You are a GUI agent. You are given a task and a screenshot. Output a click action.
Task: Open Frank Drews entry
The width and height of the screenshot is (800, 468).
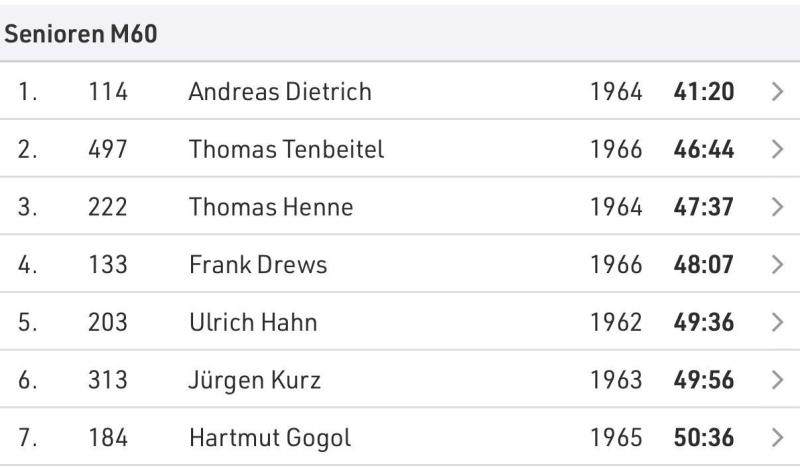click(x=257, y=265)
